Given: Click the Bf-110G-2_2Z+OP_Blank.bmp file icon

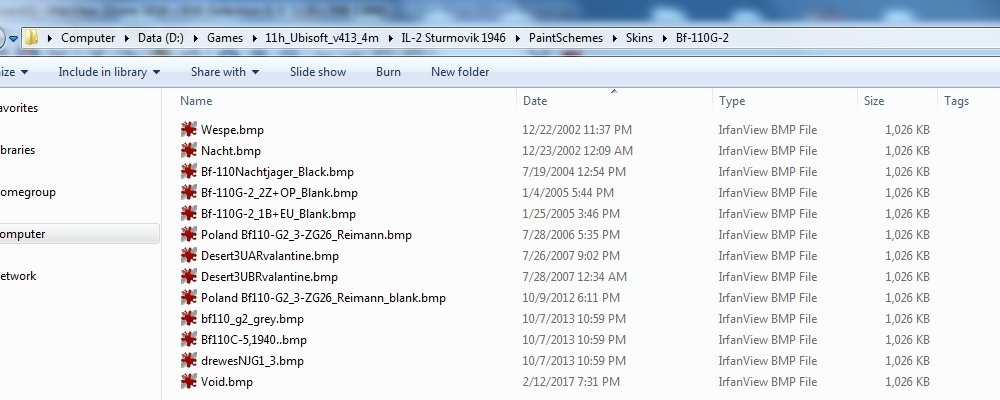Looking at the screenshot, I should [189, 193].
